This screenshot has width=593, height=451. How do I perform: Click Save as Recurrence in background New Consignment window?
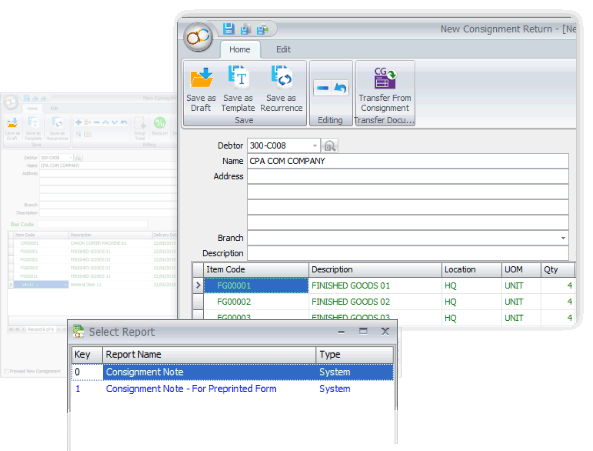coord(57,129)
